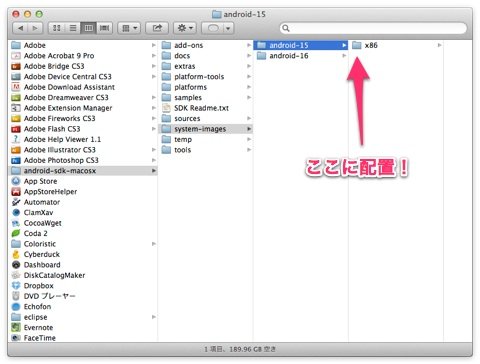Expand the add-ons folder arrow
480x364 pixels.
coord(249,45)
